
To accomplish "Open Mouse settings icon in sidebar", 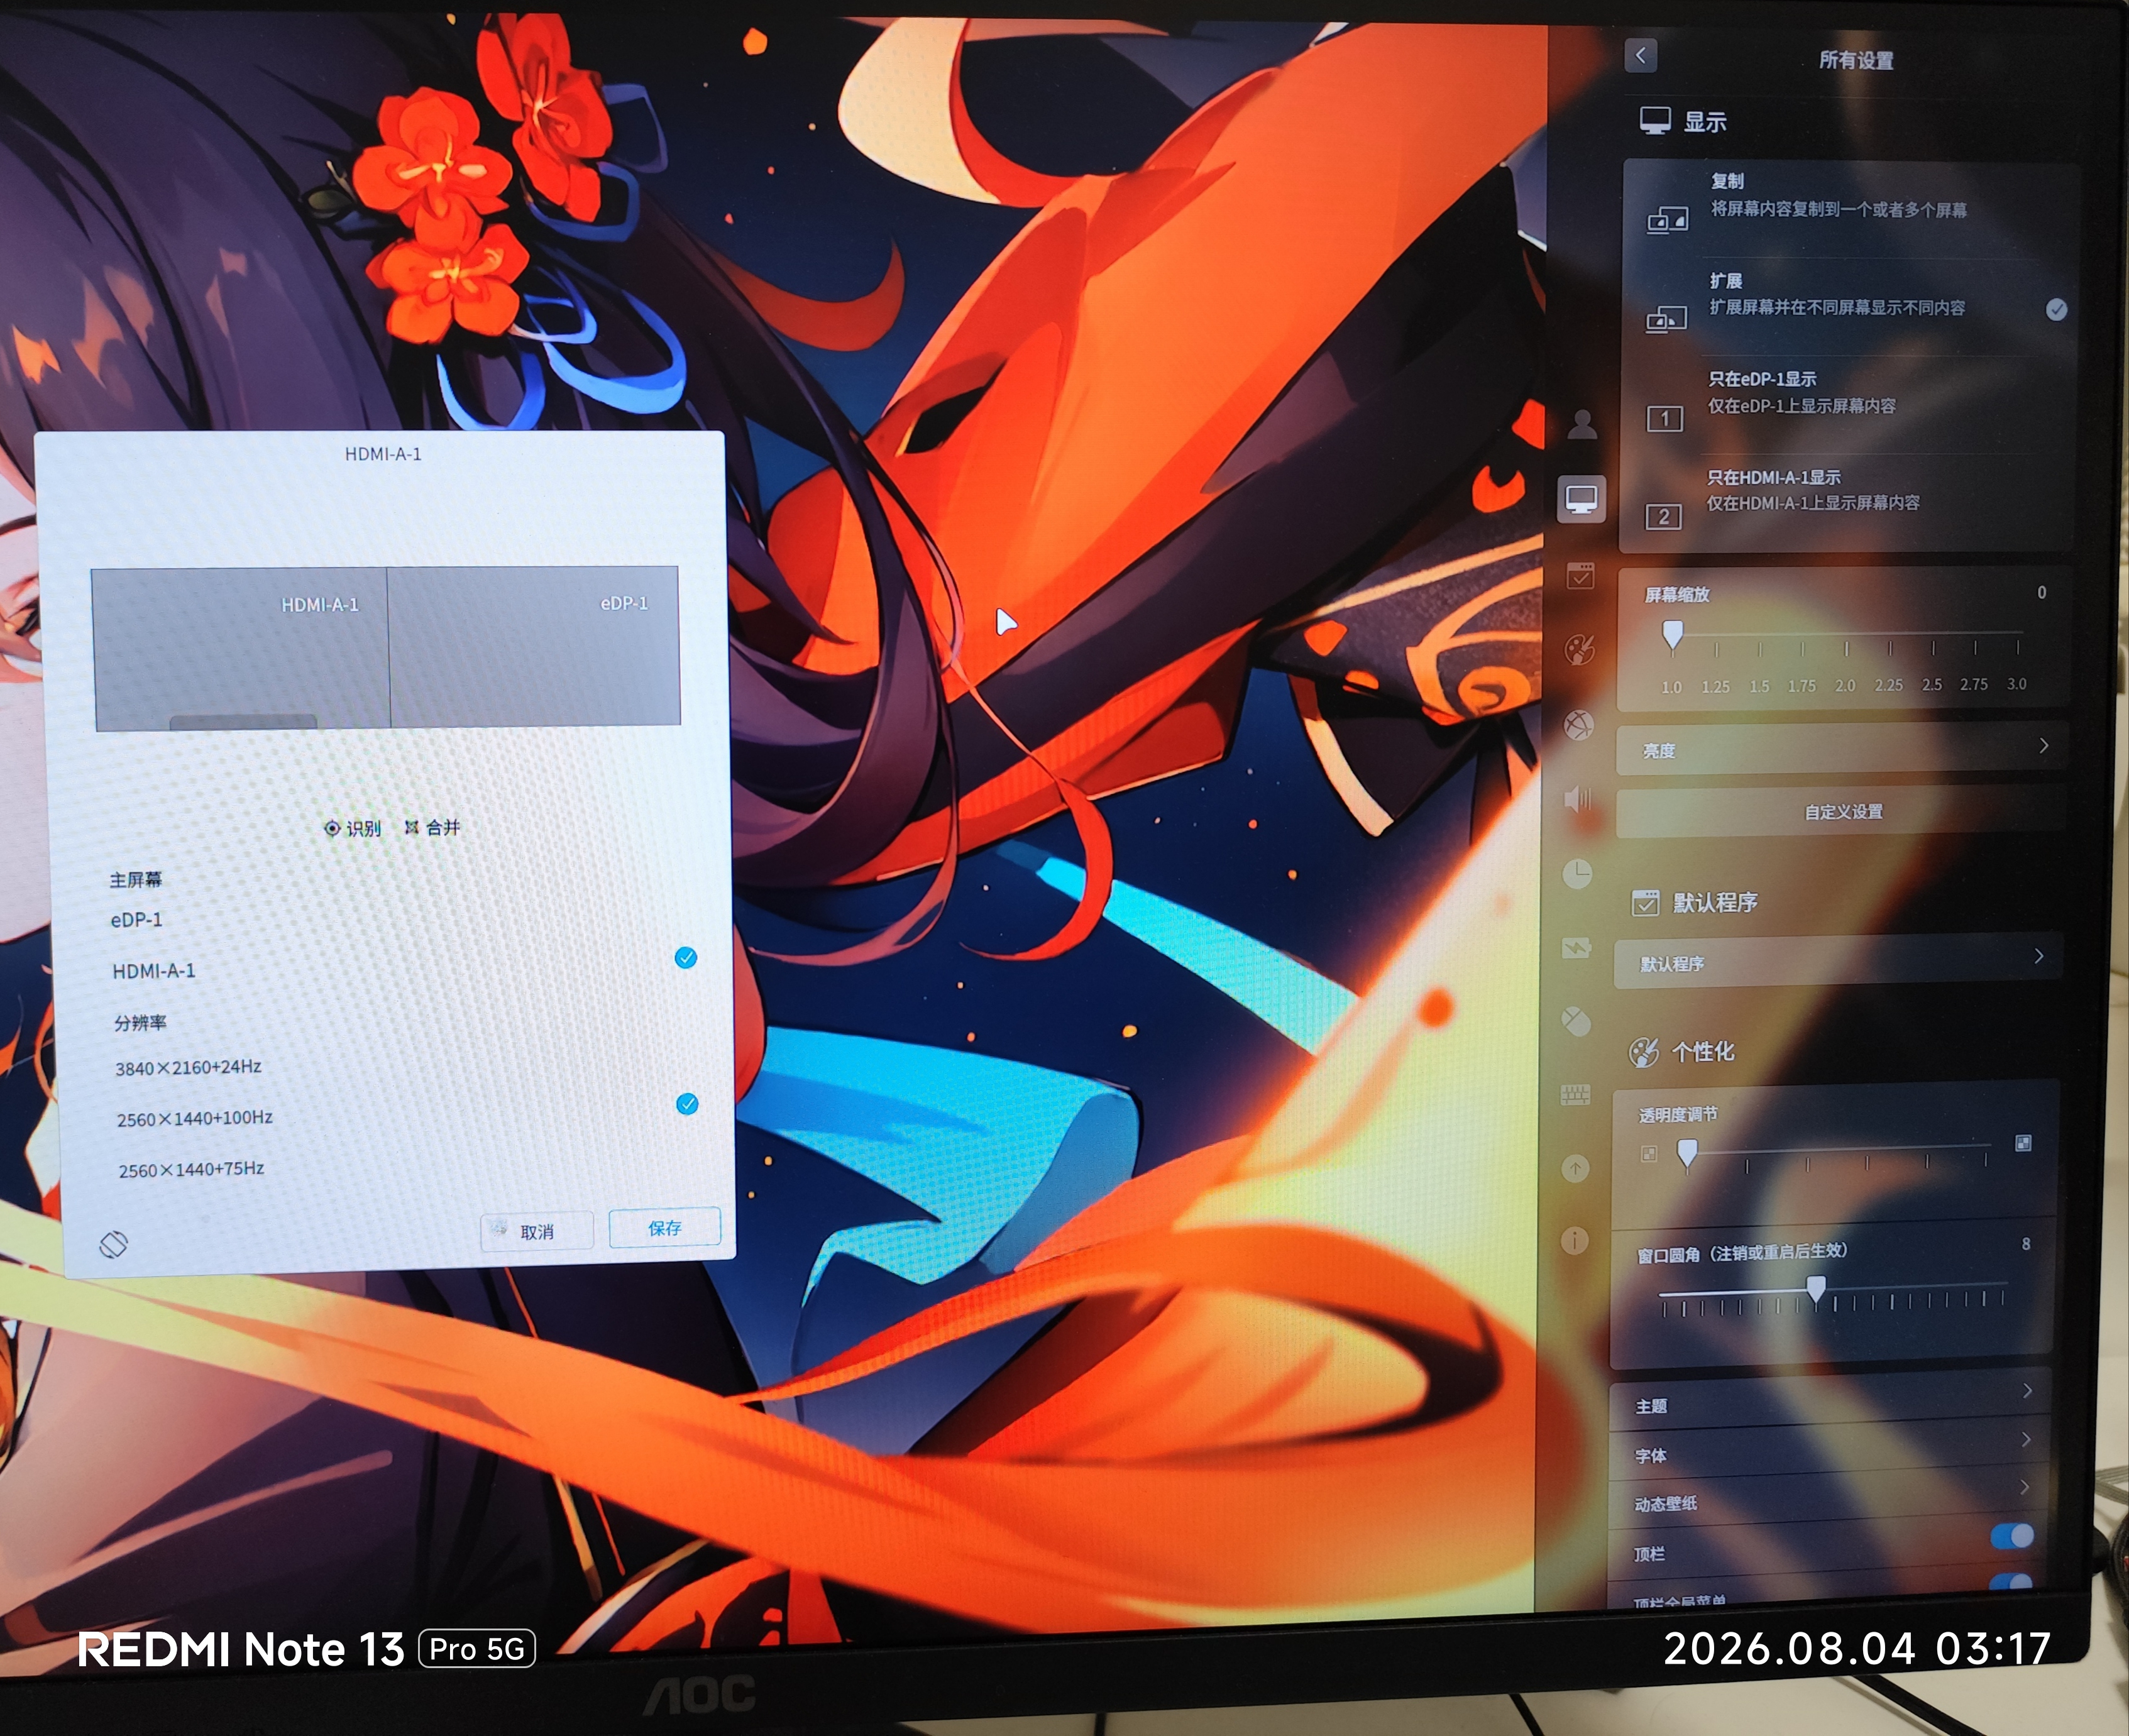I will click(1576, 1021).
